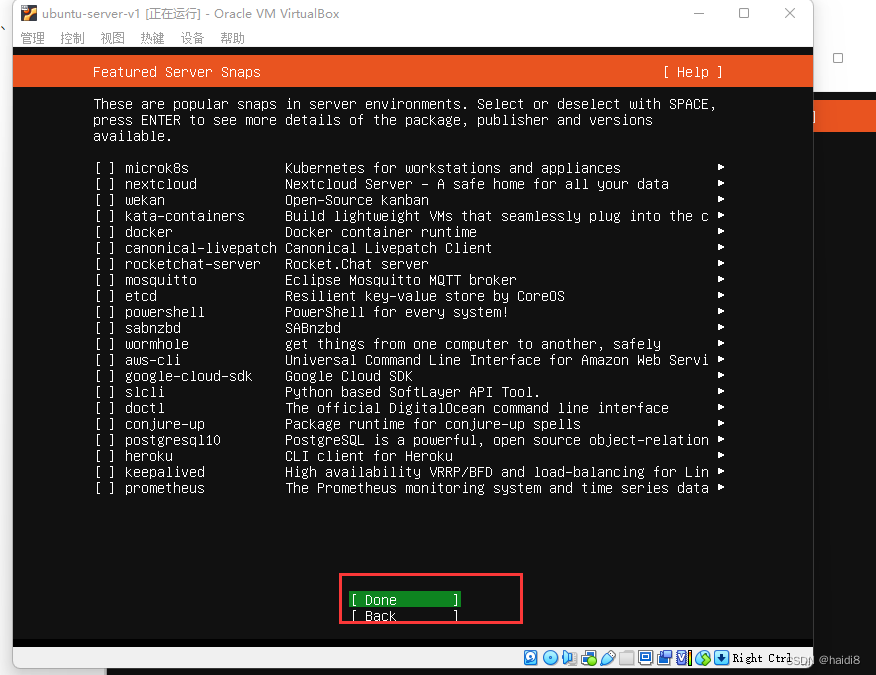Expand details arrow for wormhole row

[x=721, y=343]
